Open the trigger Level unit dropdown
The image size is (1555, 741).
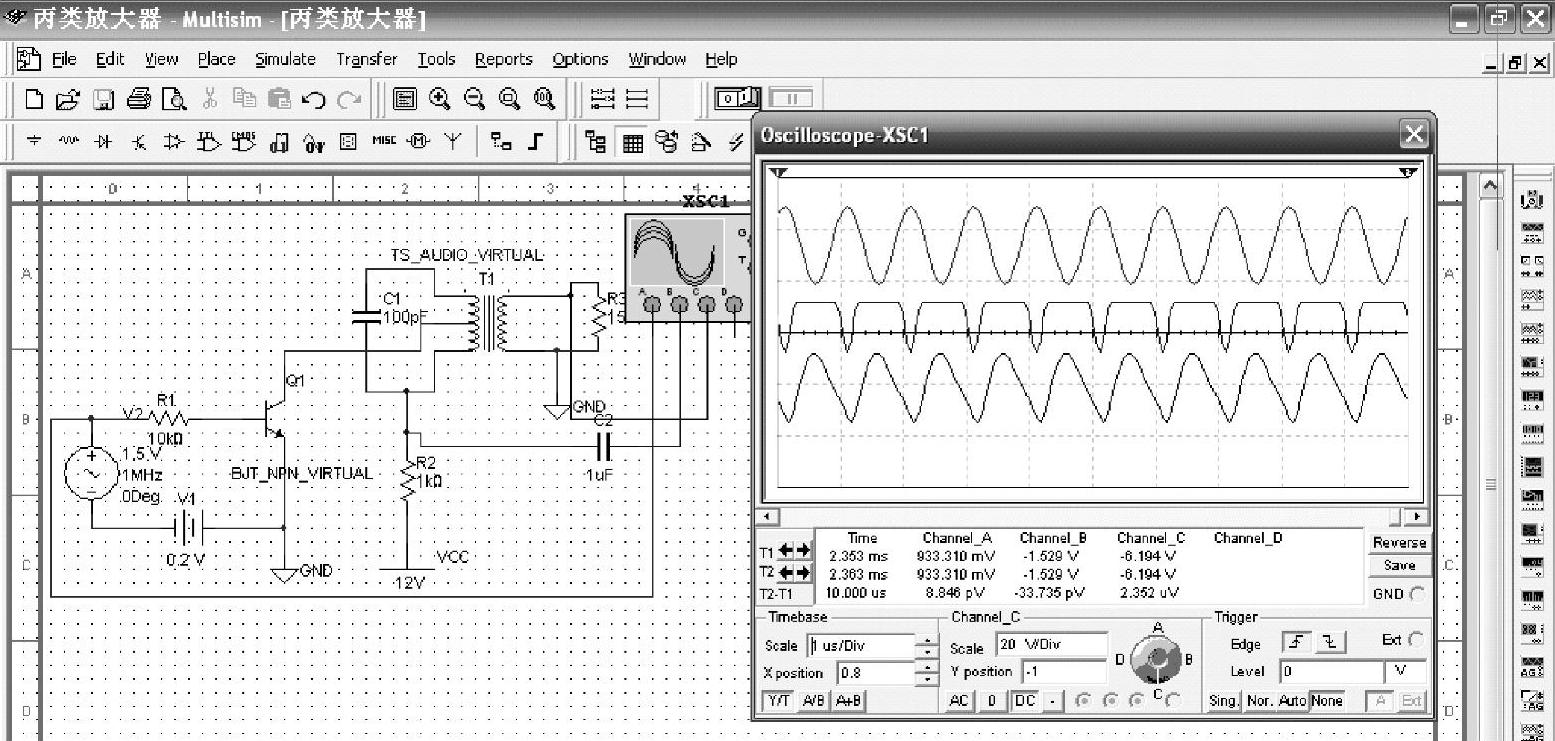tap(1404, 672)
